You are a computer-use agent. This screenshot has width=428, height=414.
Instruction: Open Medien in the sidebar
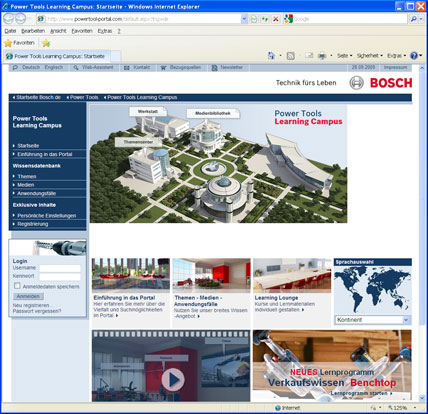[26, 185]
